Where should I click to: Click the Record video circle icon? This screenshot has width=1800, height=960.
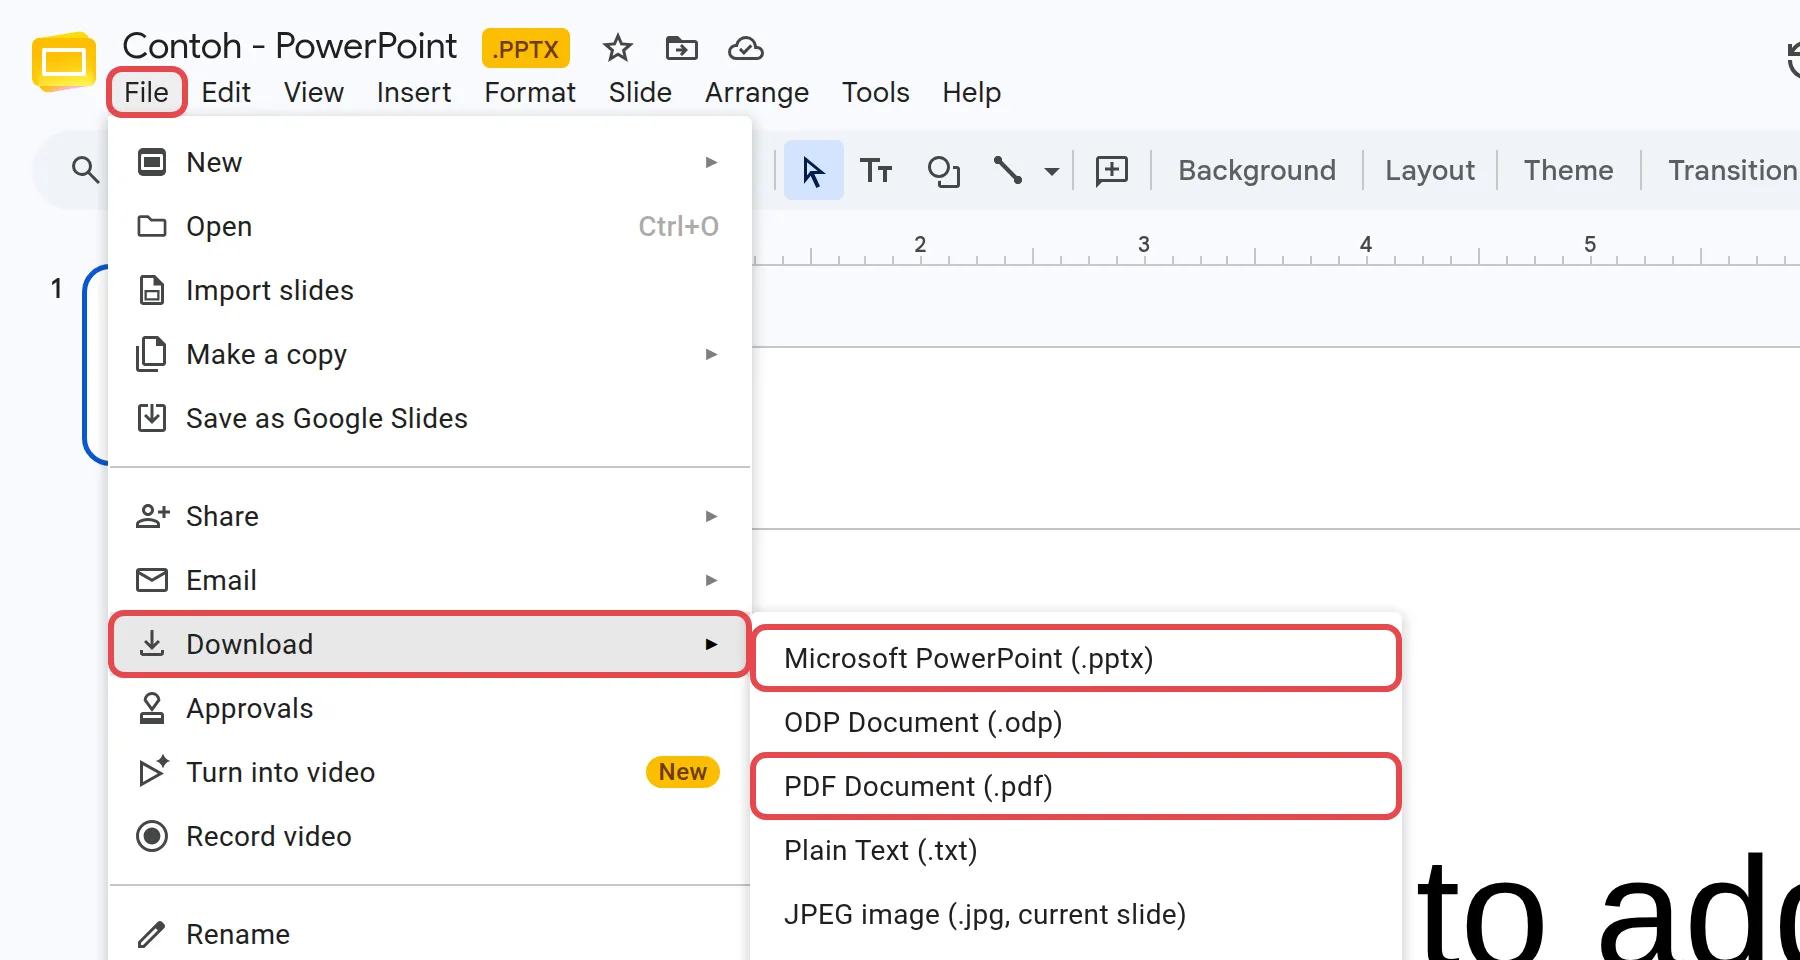[x=151, y=836]
